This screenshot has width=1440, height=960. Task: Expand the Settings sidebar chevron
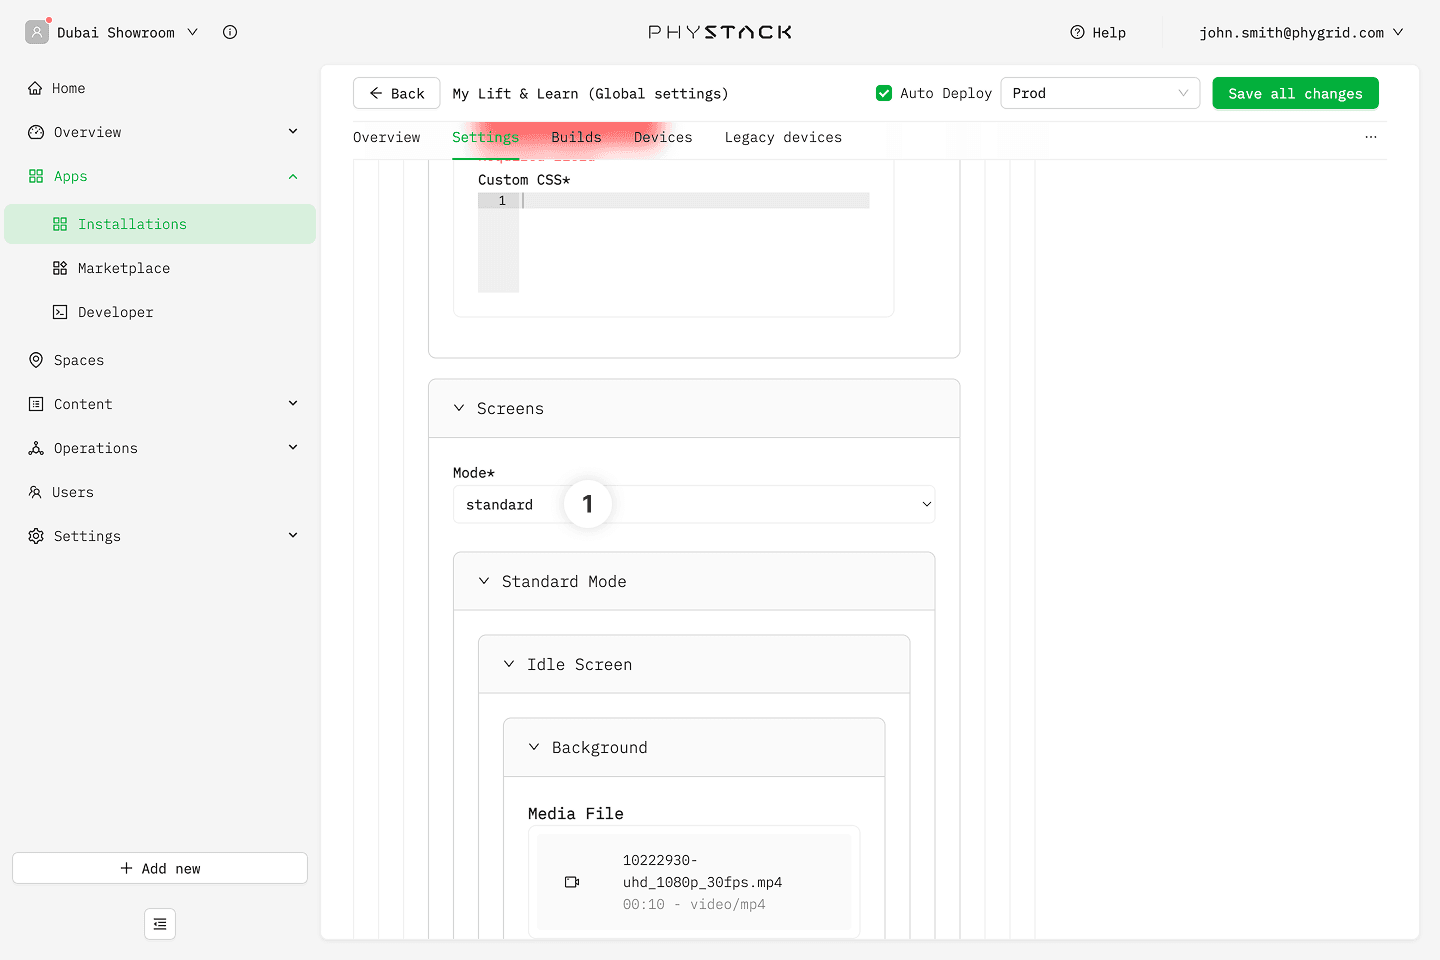click(x=293, y=535)
